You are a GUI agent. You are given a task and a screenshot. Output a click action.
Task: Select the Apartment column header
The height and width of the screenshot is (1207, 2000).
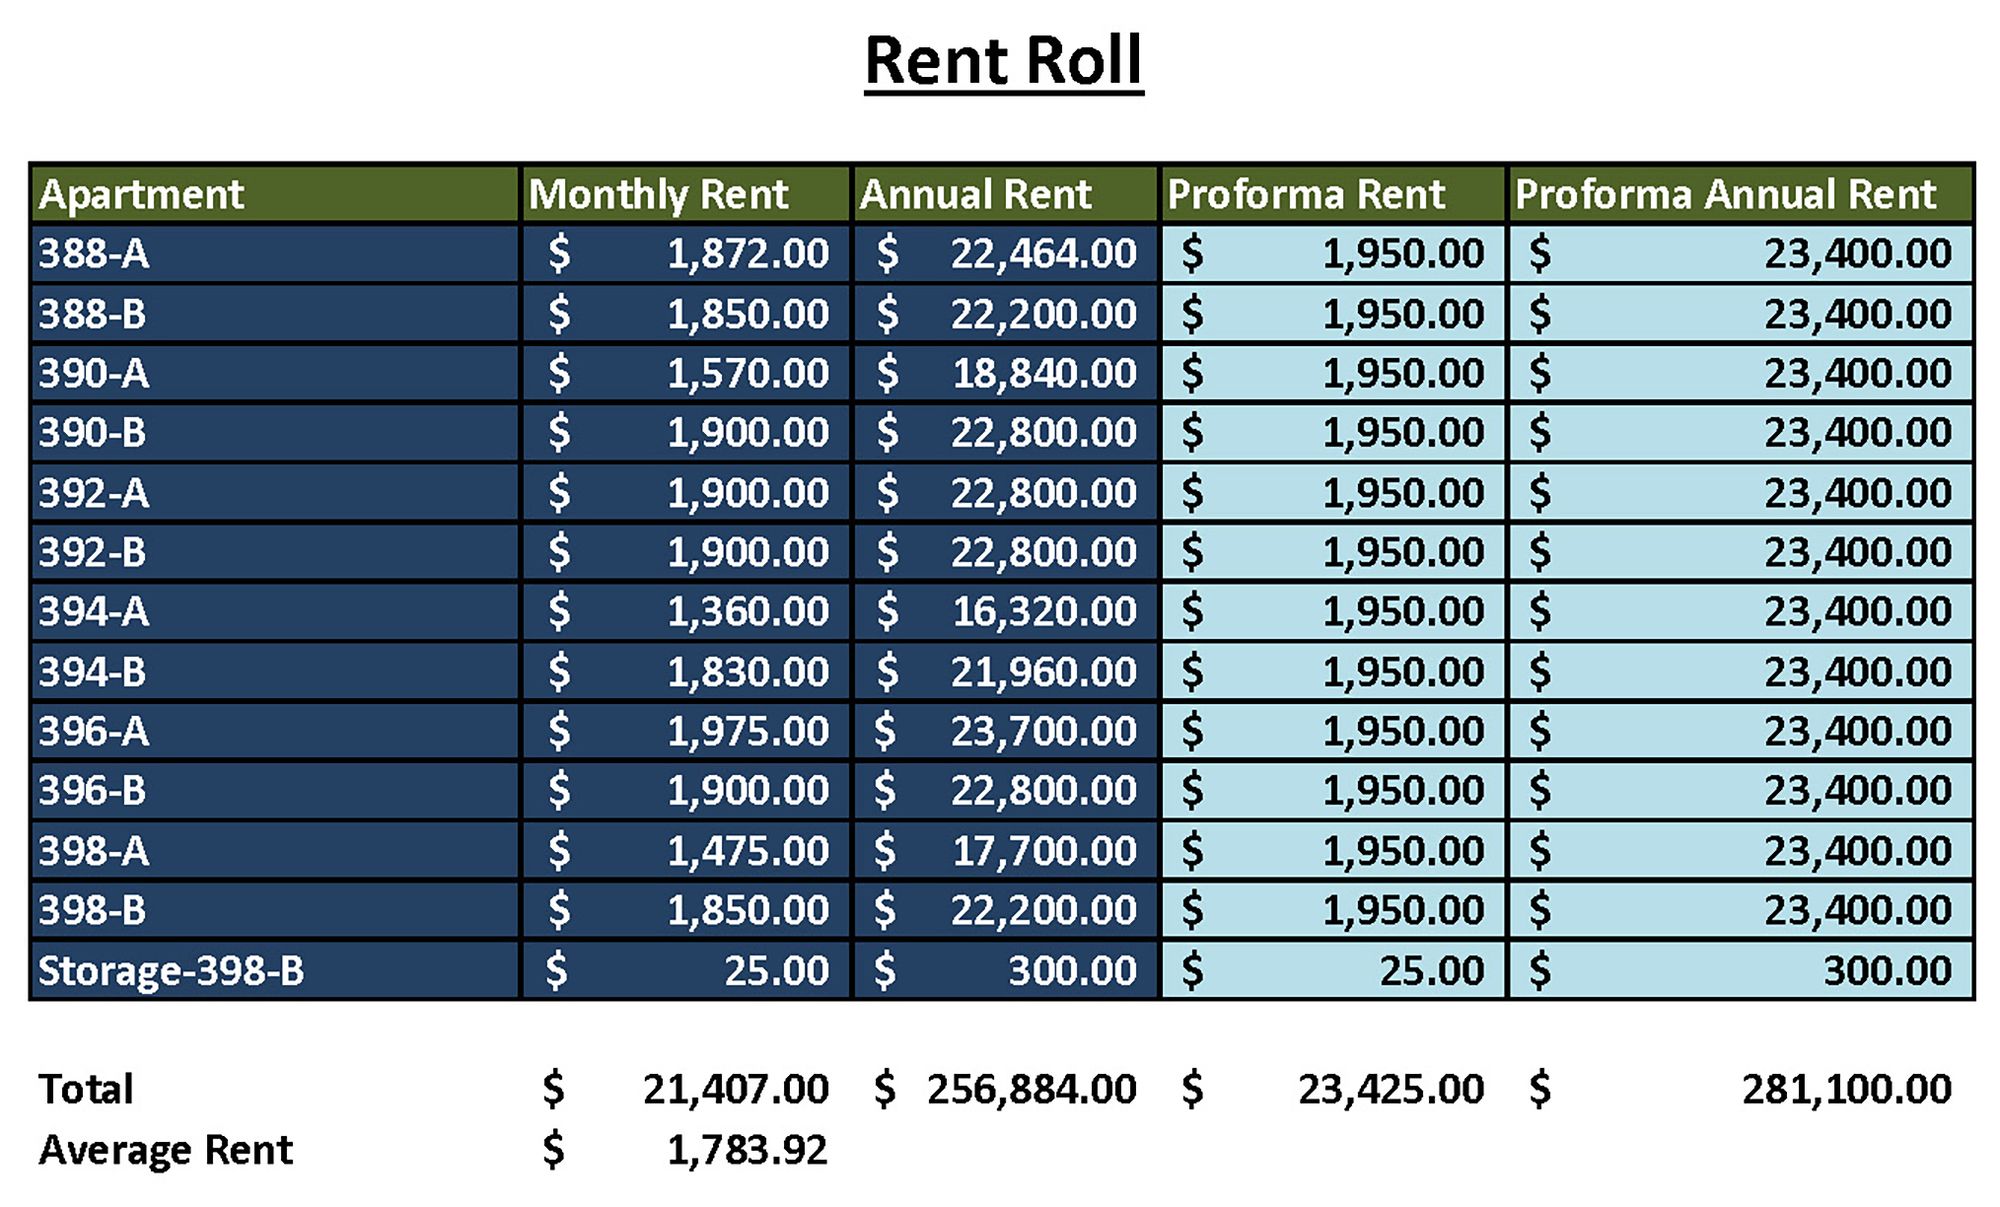point(141,194)
